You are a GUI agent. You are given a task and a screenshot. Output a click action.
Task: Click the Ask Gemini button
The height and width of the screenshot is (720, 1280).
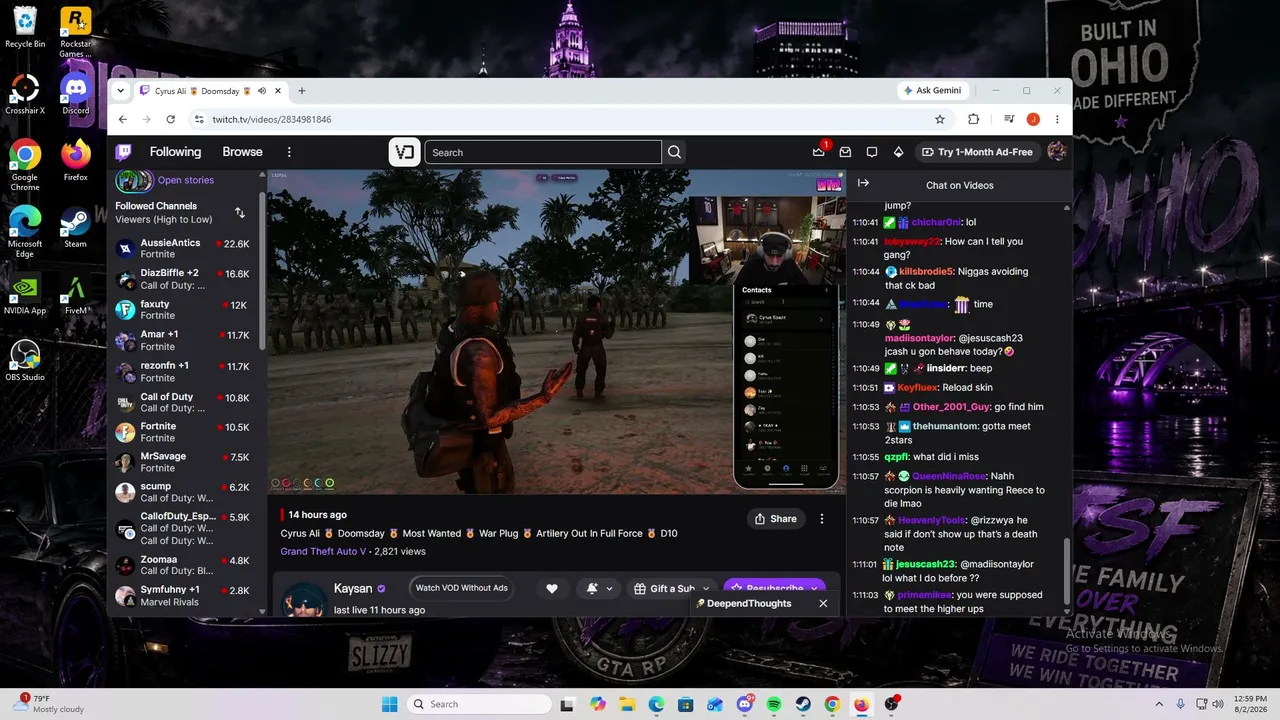932,90
